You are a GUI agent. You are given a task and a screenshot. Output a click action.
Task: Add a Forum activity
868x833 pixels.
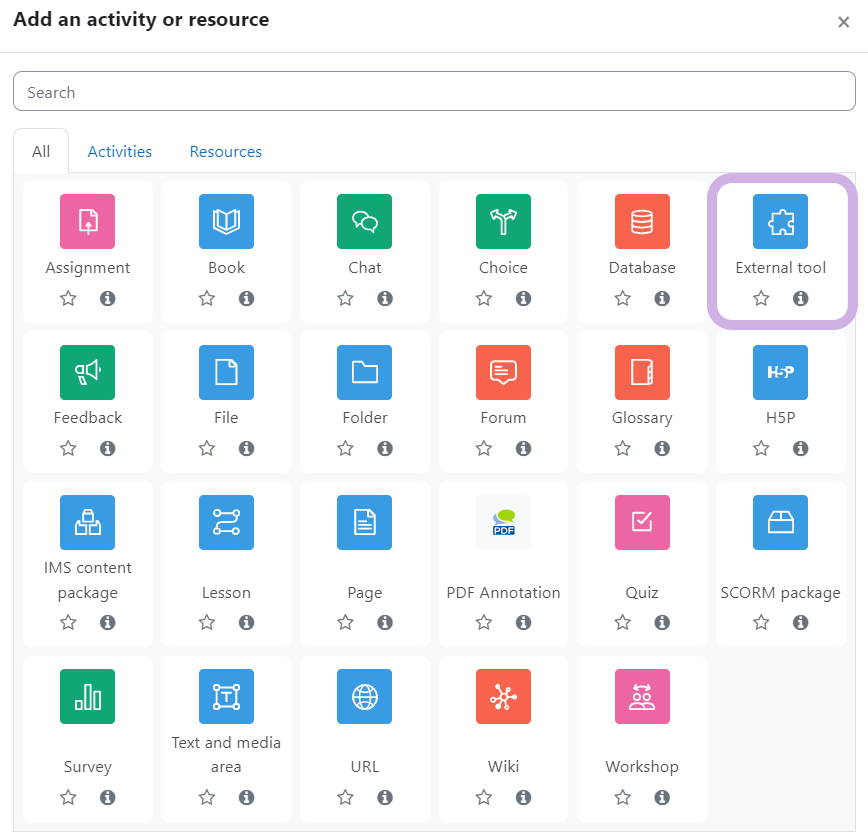503,372
